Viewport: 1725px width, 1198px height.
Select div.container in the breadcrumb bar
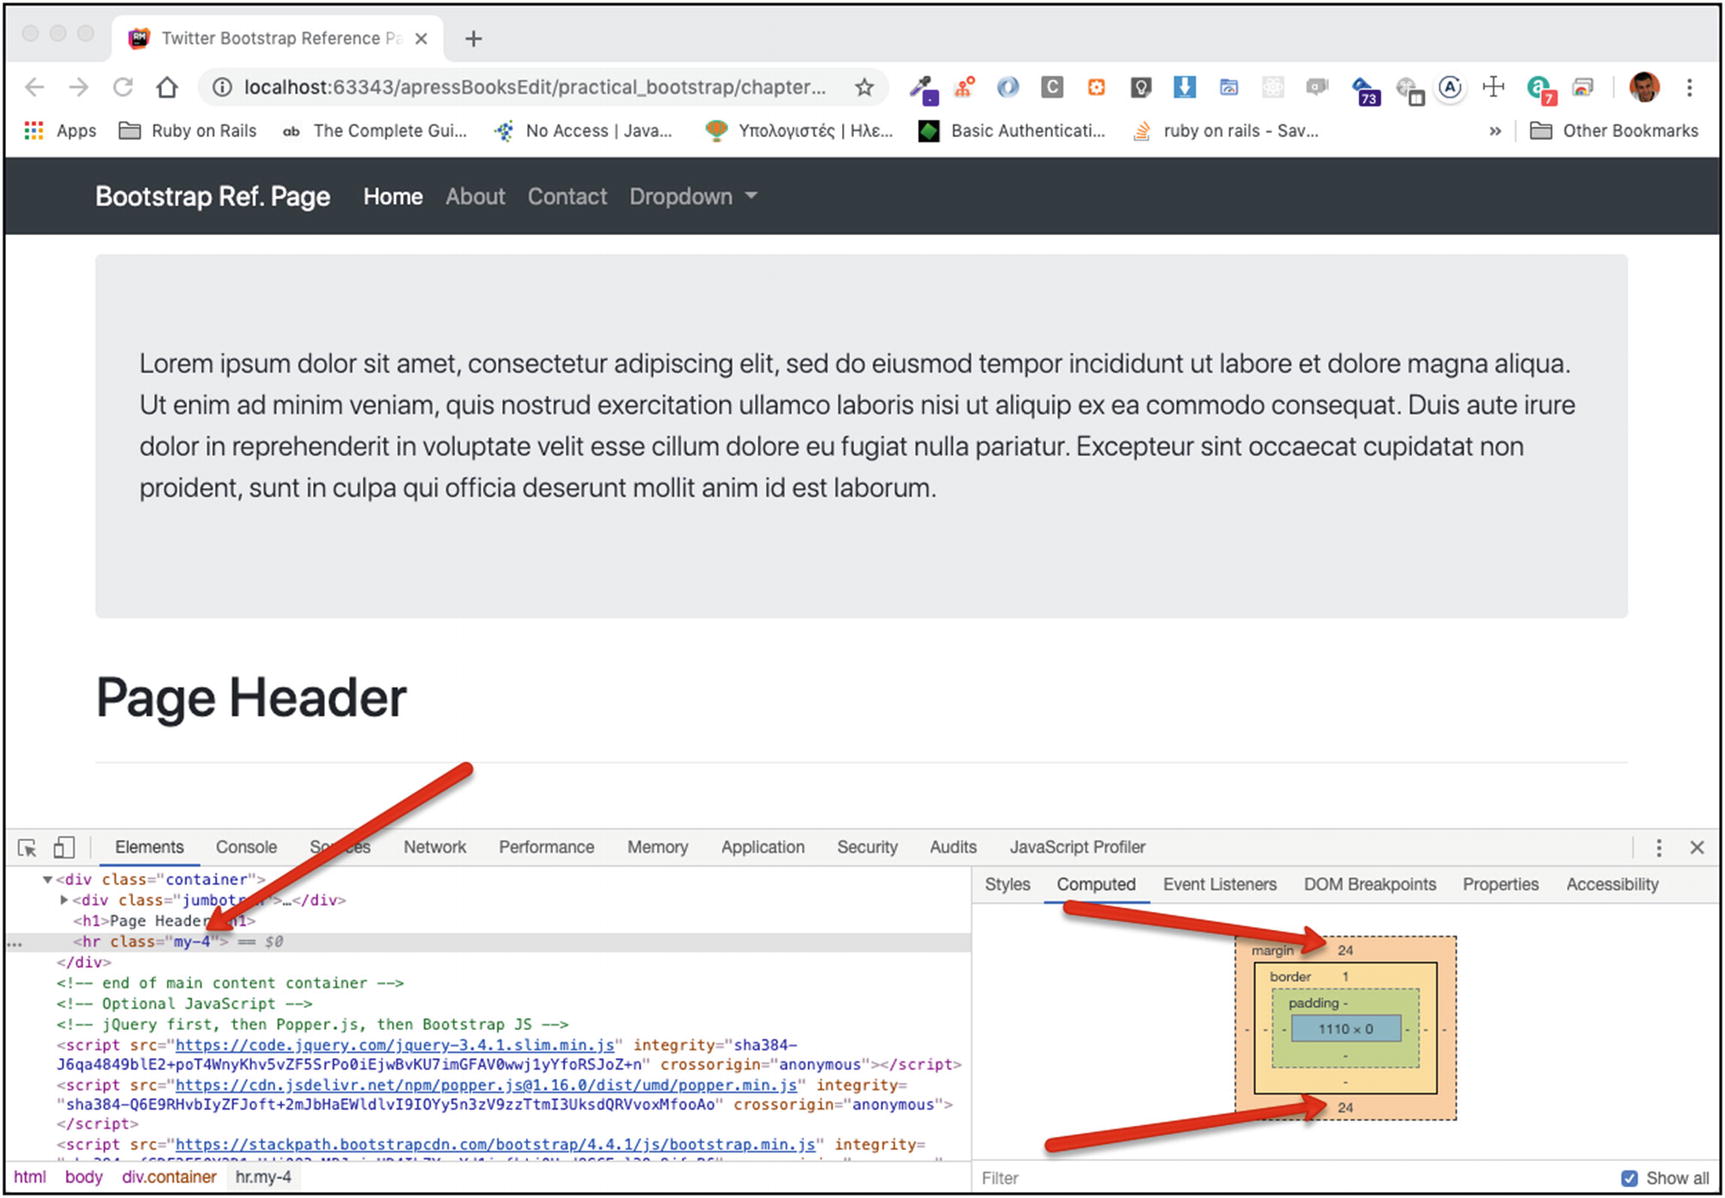coord(169,1177)
